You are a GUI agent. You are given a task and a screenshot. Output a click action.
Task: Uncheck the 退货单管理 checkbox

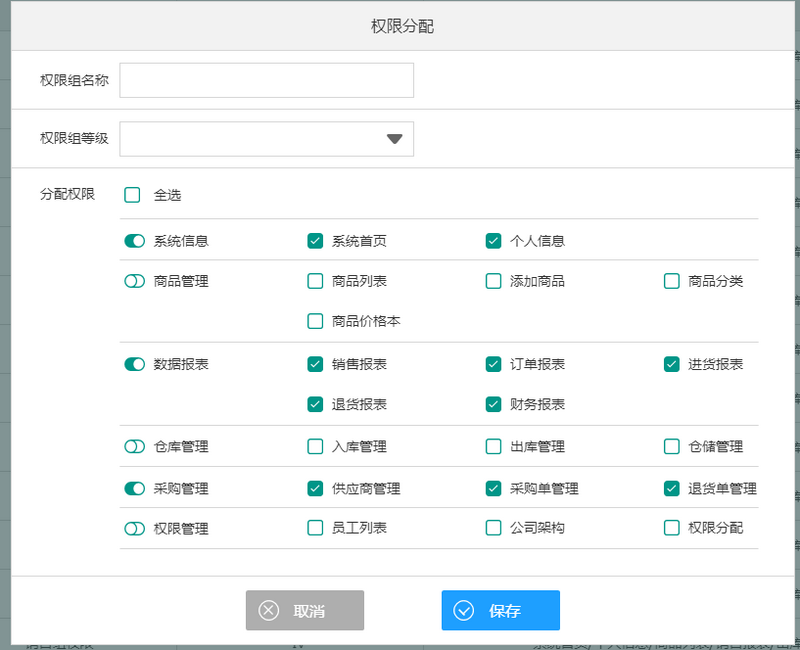click(x=672, y=489)
